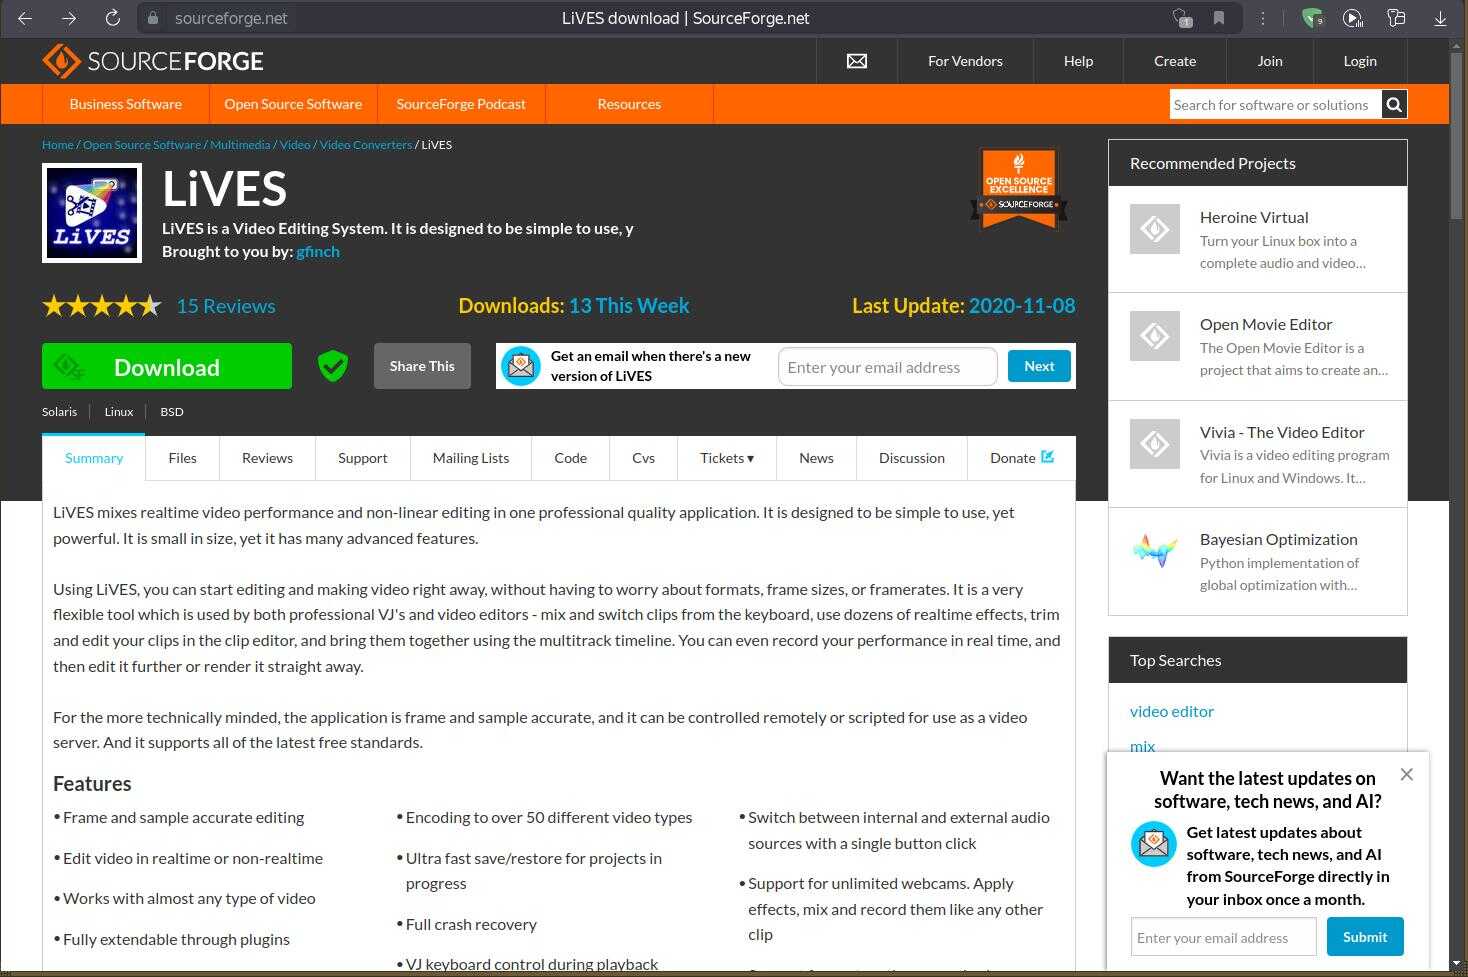This screenshot has height=977, width=1468.
Task: Click the Share This button
Action: point(422,366)
